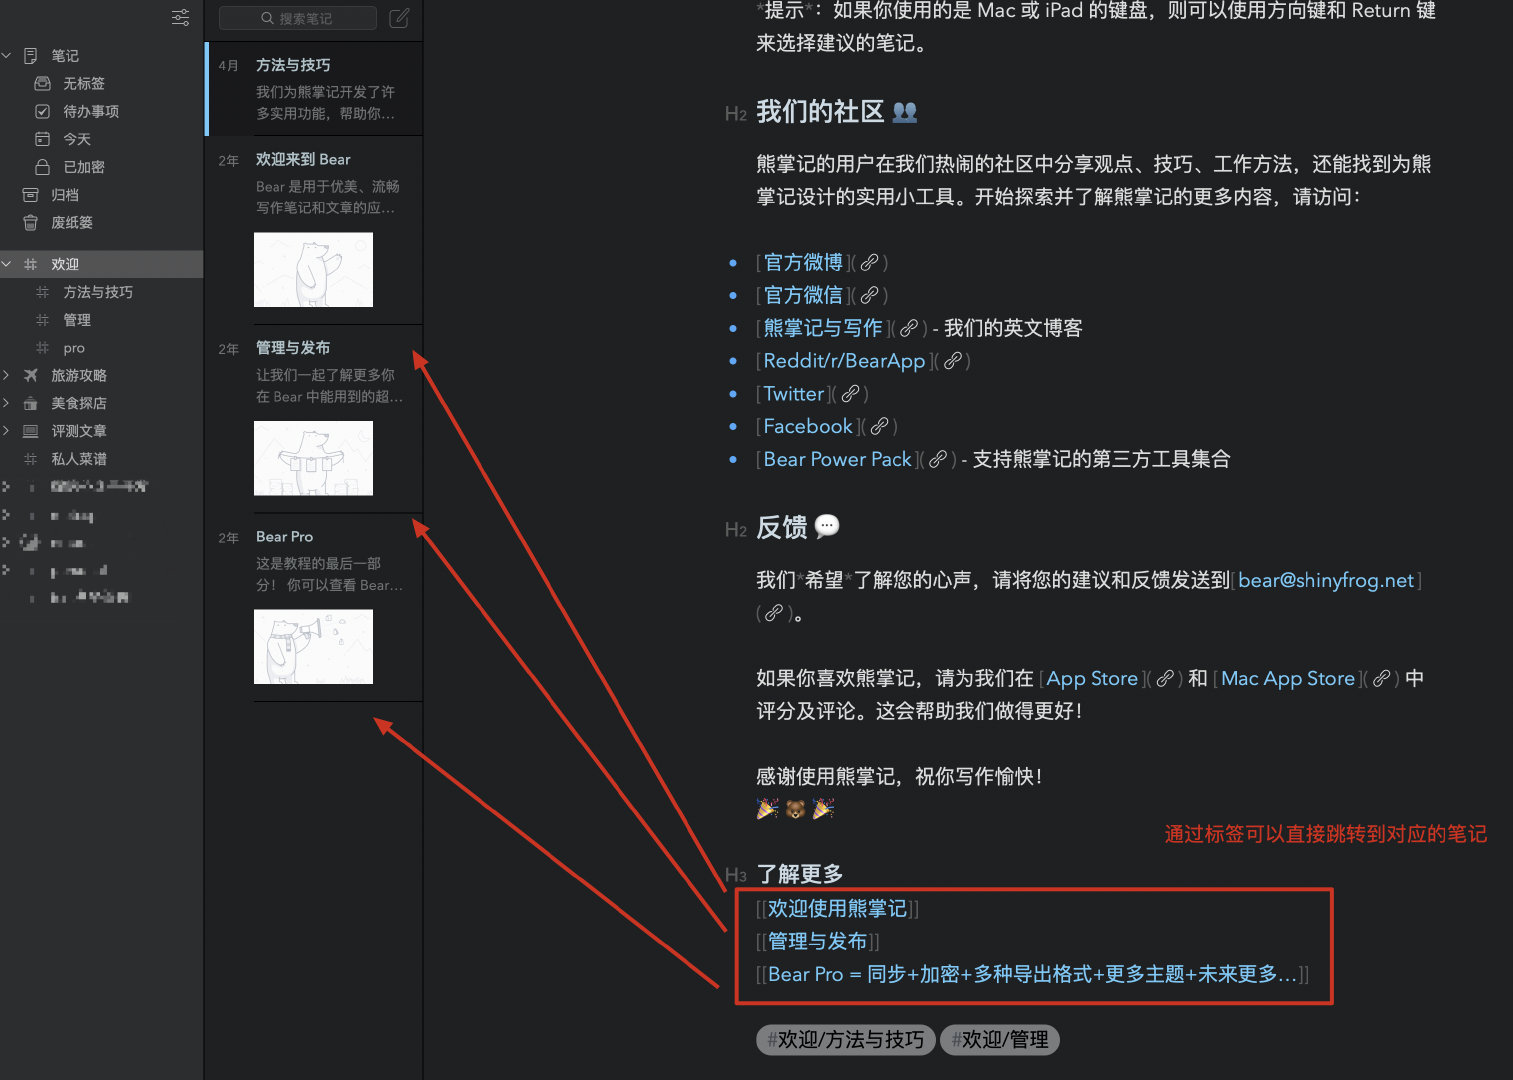Open the 熊掌记与写作 blog link
Image resolution: width=1513 pixels, height=1080 pixels.
coord(823,328)
